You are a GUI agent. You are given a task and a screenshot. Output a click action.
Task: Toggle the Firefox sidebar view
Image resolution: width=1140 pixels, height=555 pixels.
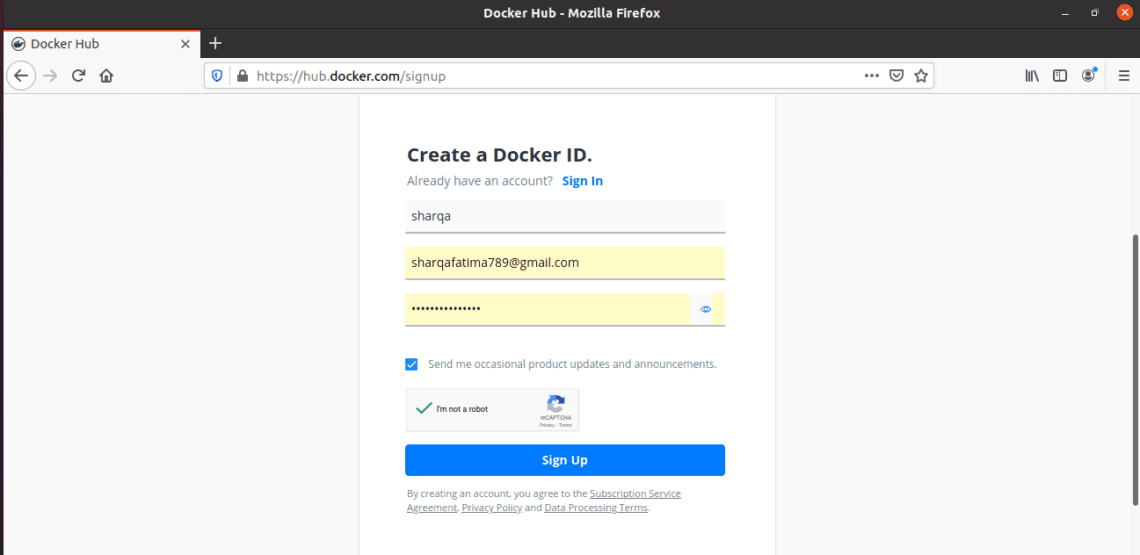tap(1060, 76)
